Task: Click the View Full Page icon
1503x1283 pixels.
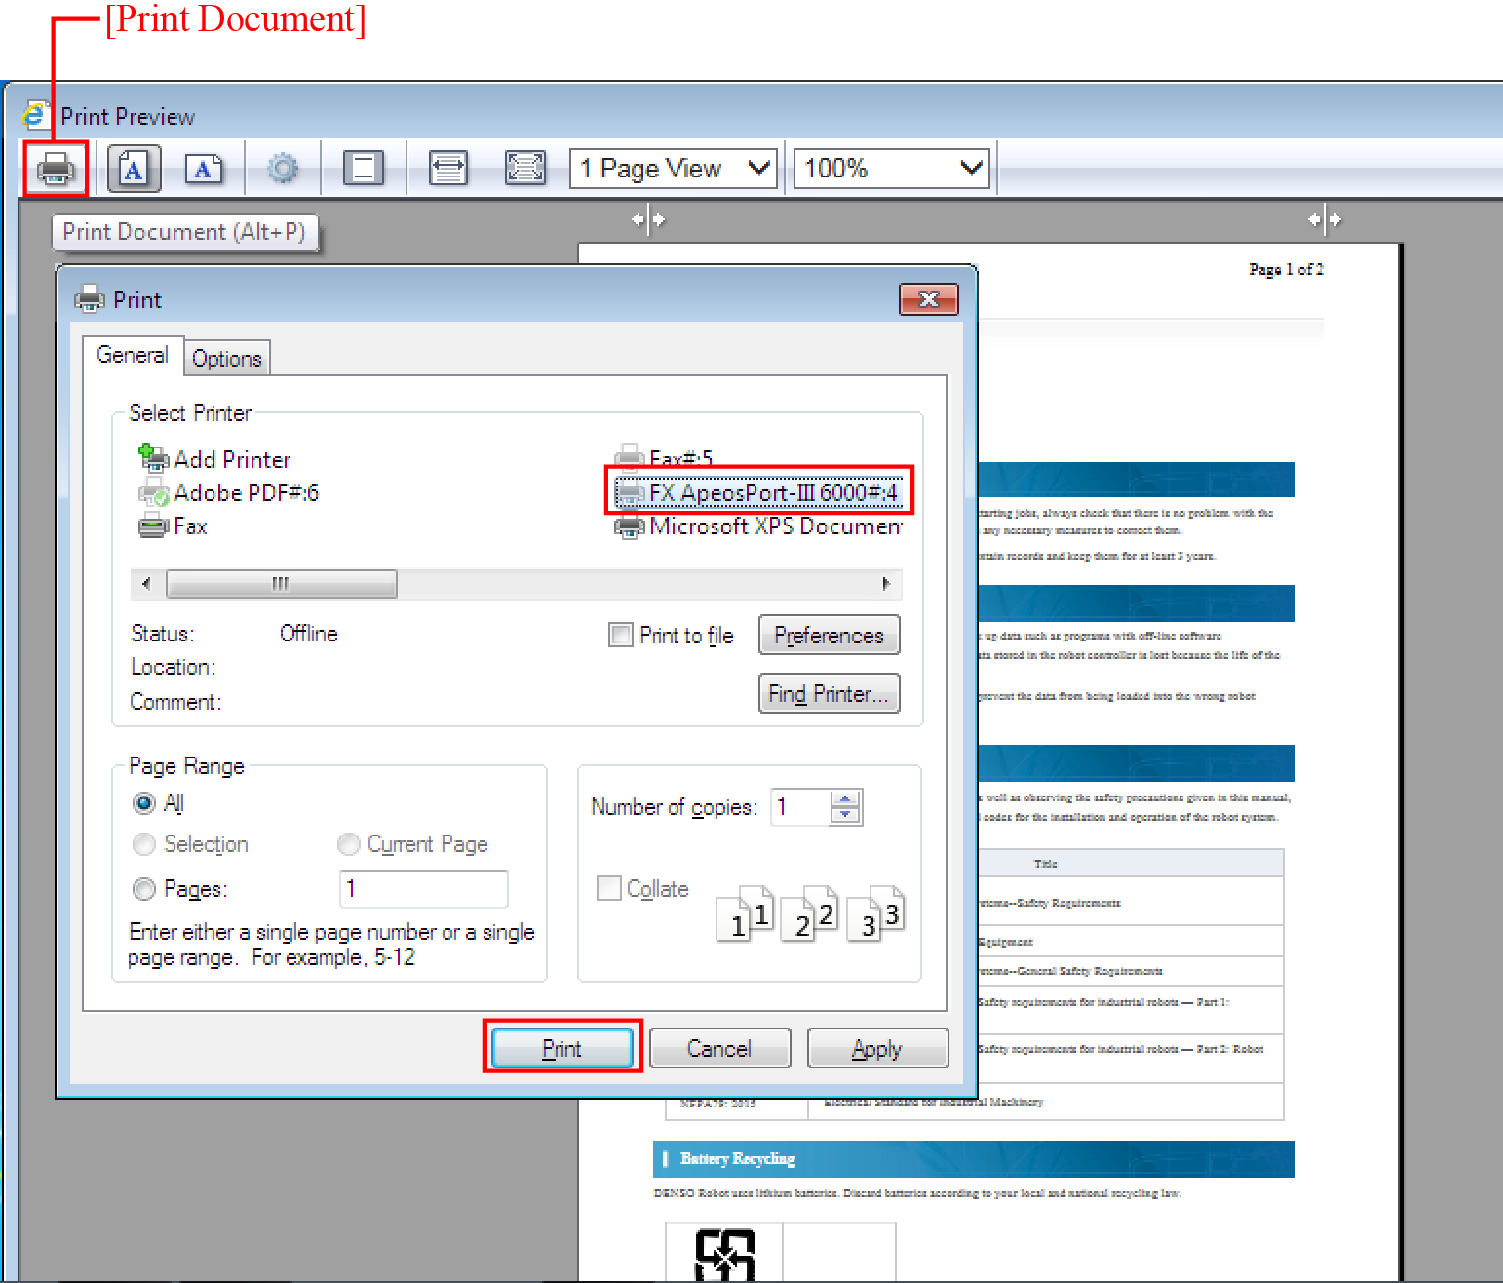Action: tap(525, 168)
